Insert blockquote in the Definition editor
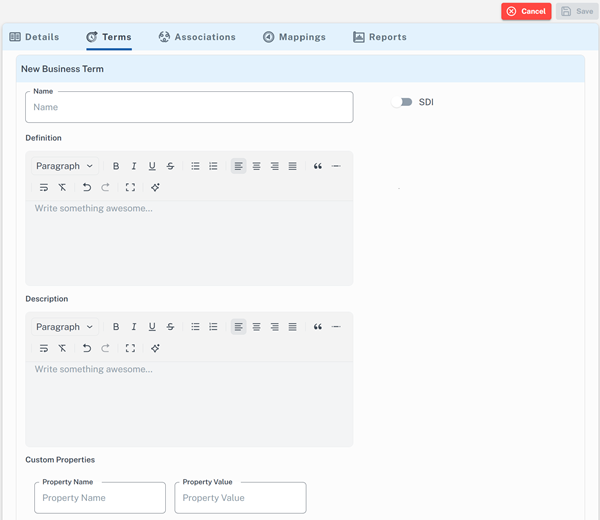 pos(318,166)
